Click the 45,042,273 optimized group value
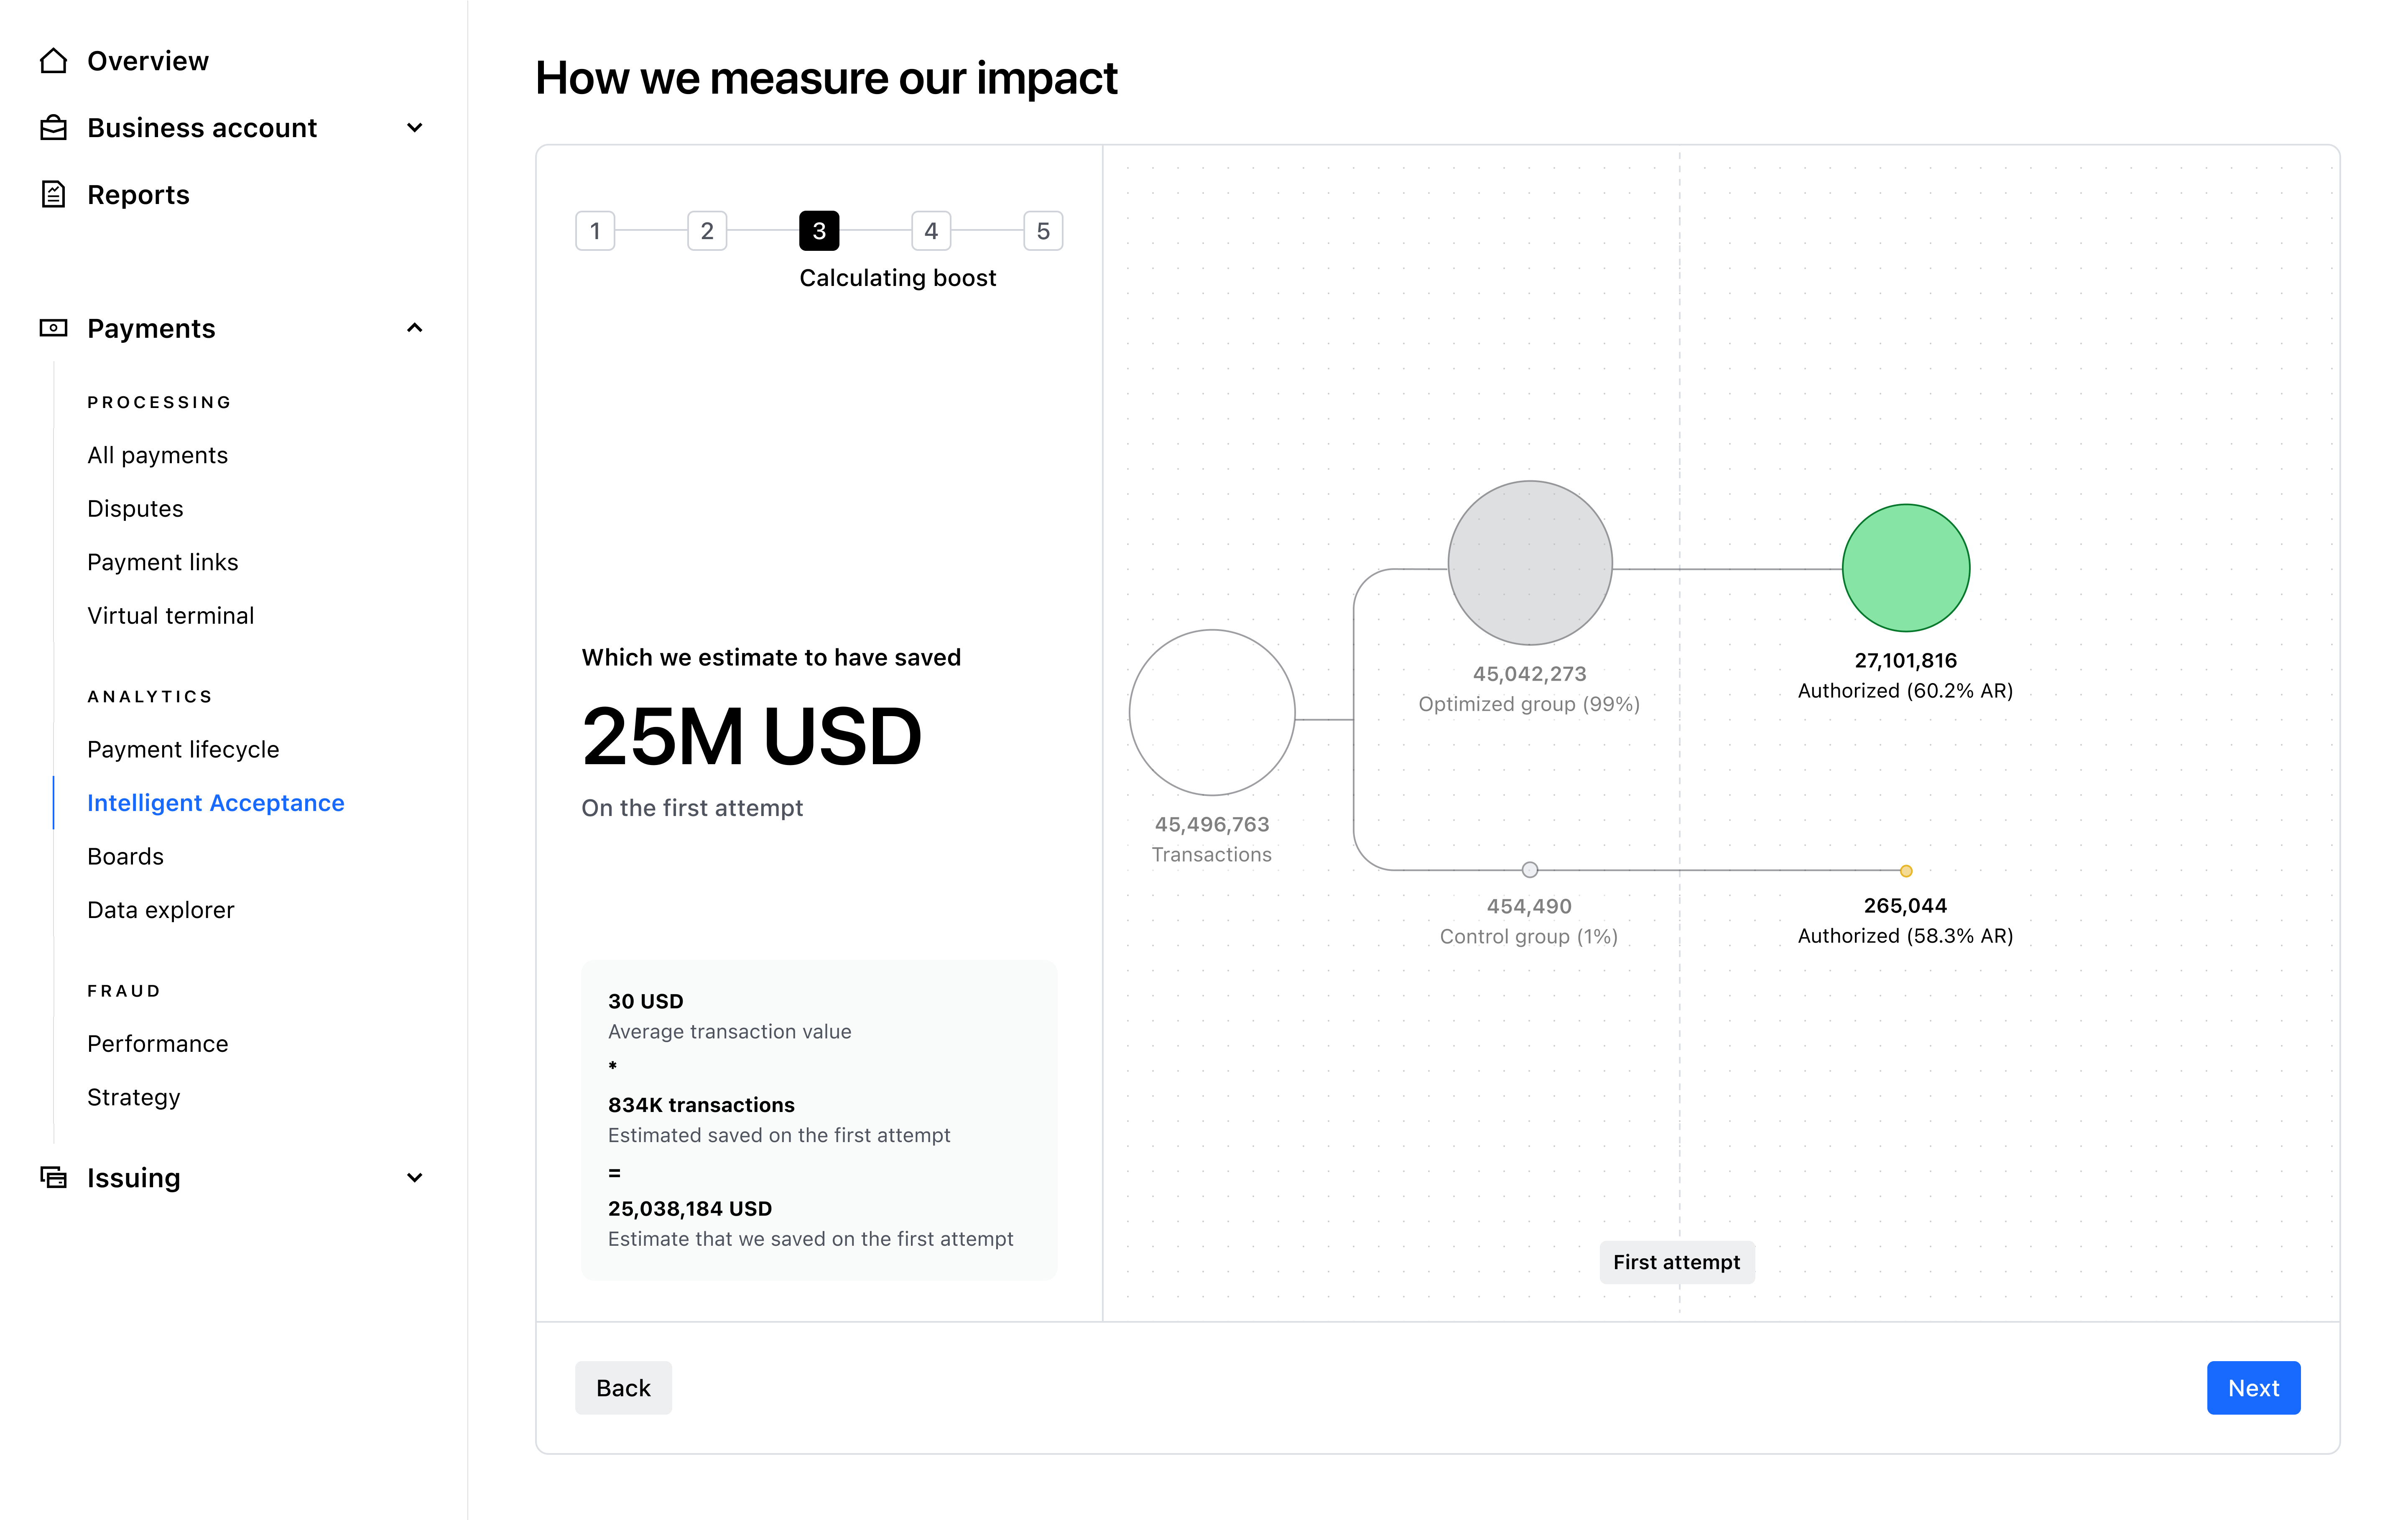Image resolution: width=2408 pixels, height=1520 pixels. pyautogui.click(x=1530, y=674)
